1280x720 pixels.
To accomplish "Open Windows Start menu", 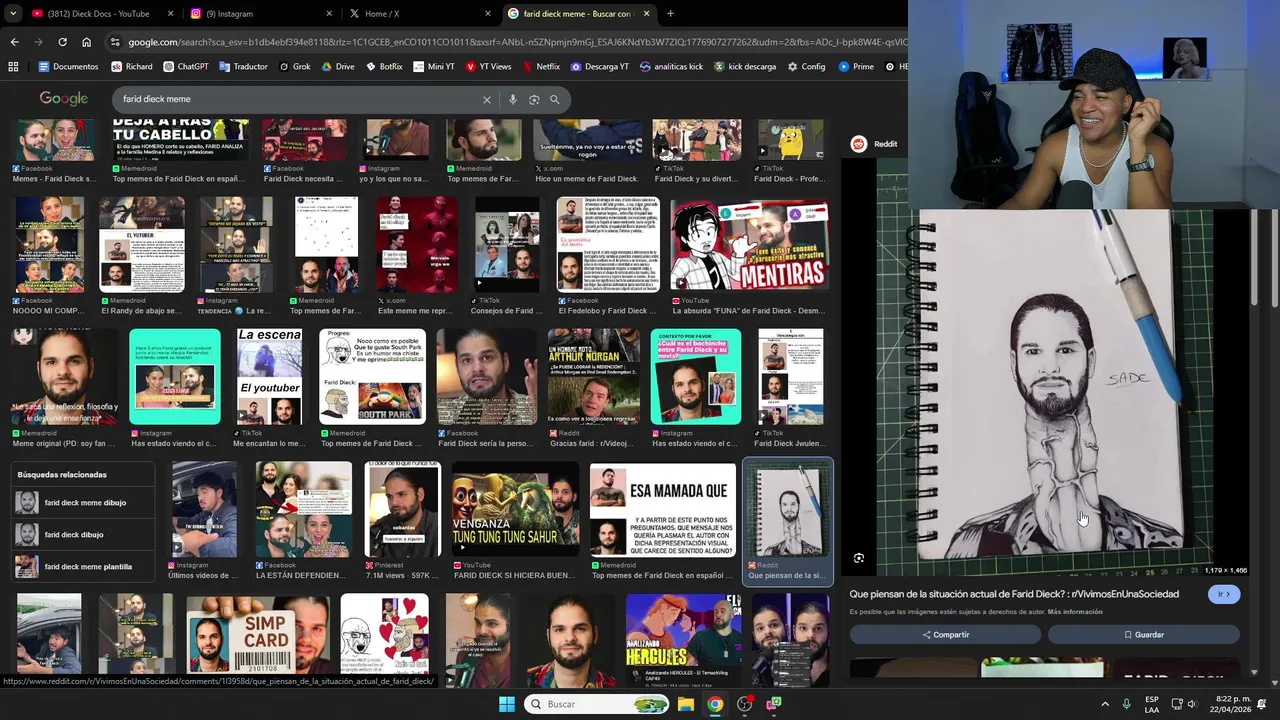I will coord(507,704).
